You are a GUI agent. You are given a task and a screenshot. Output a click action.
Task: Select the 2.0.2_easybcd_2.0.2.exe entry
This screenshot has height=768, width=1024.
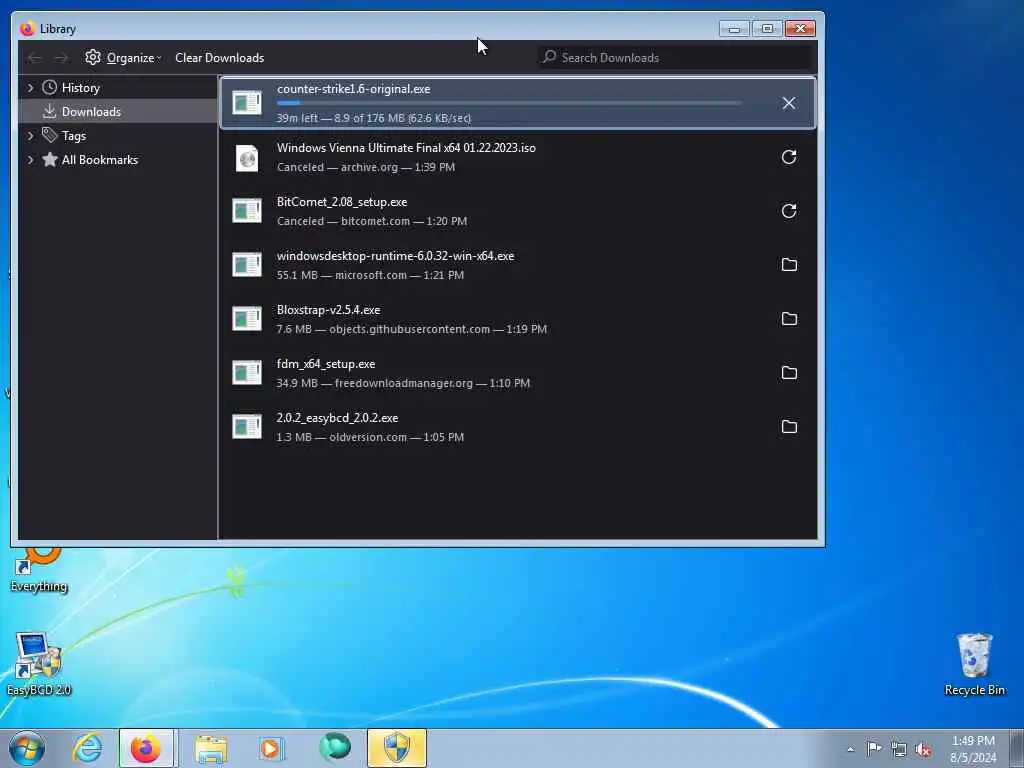[518, 426]
